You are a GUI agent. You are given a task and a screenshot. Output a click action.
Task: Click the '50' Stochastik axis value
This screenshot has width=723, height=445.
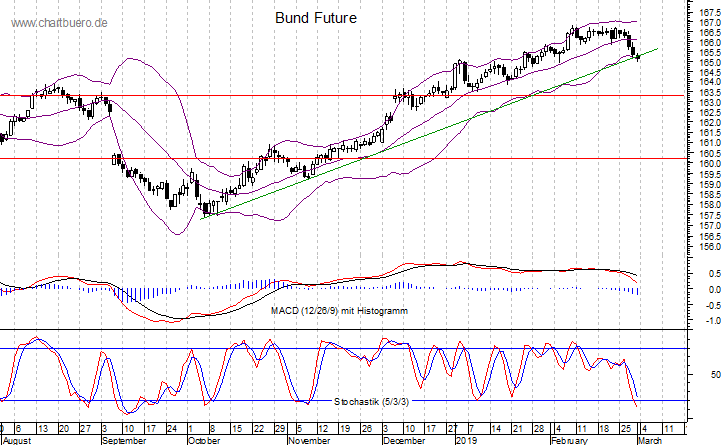tap(716, 374)
